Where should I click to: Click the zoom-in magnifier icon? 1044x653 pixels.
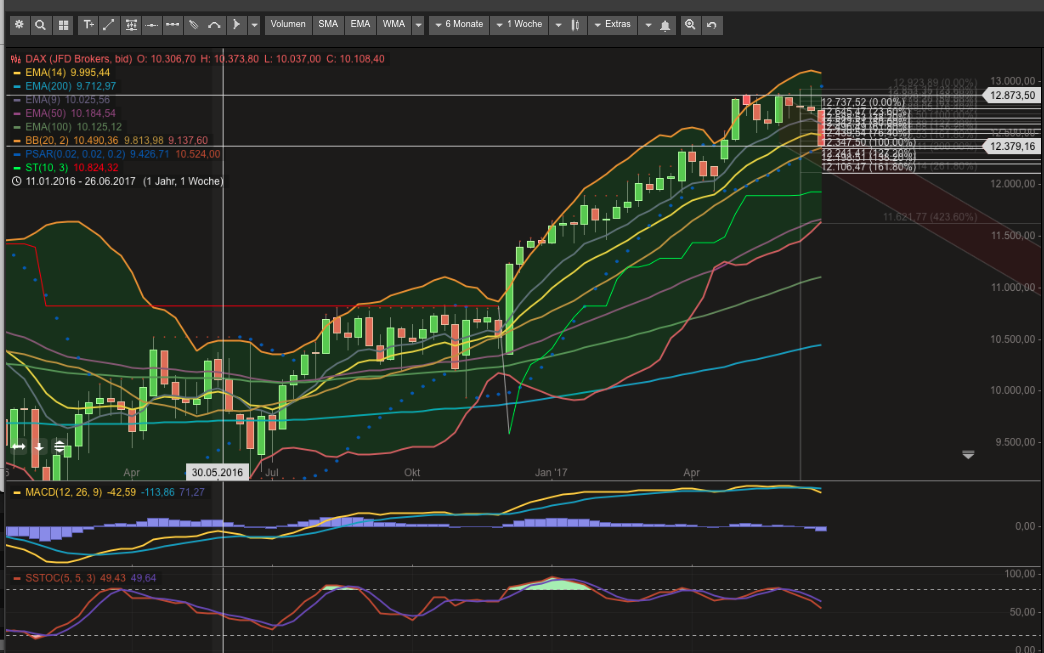click(x=690, y=25)
